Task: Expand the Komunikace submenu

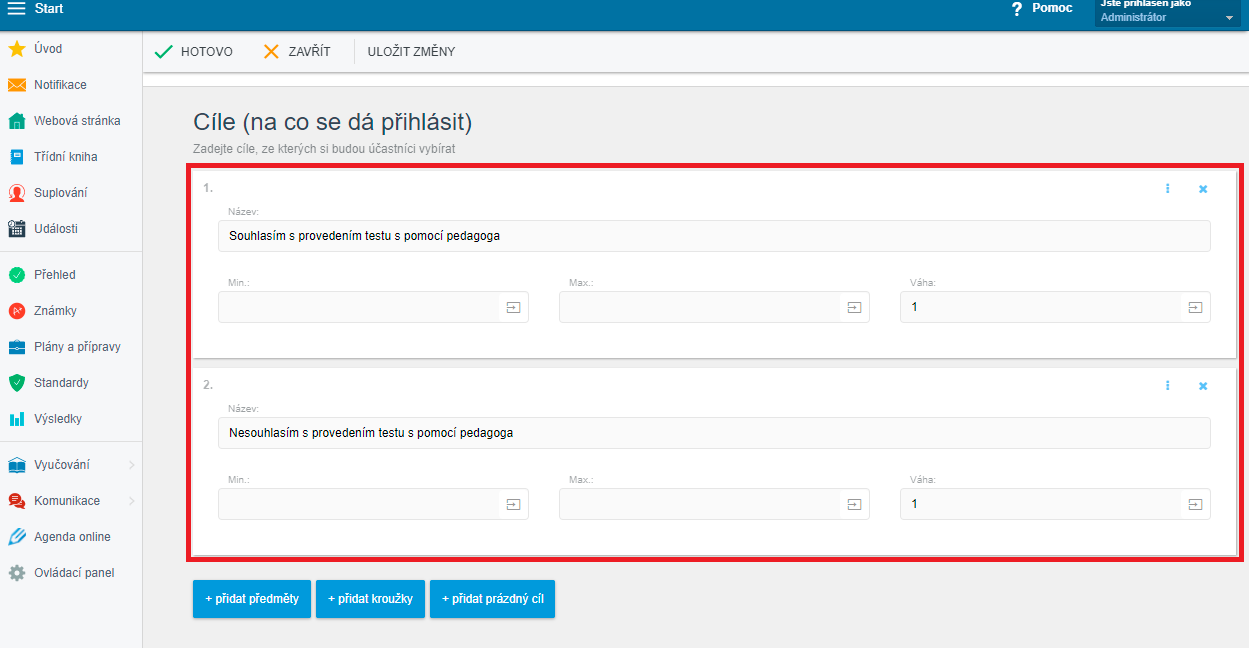Action: (131, 501)
